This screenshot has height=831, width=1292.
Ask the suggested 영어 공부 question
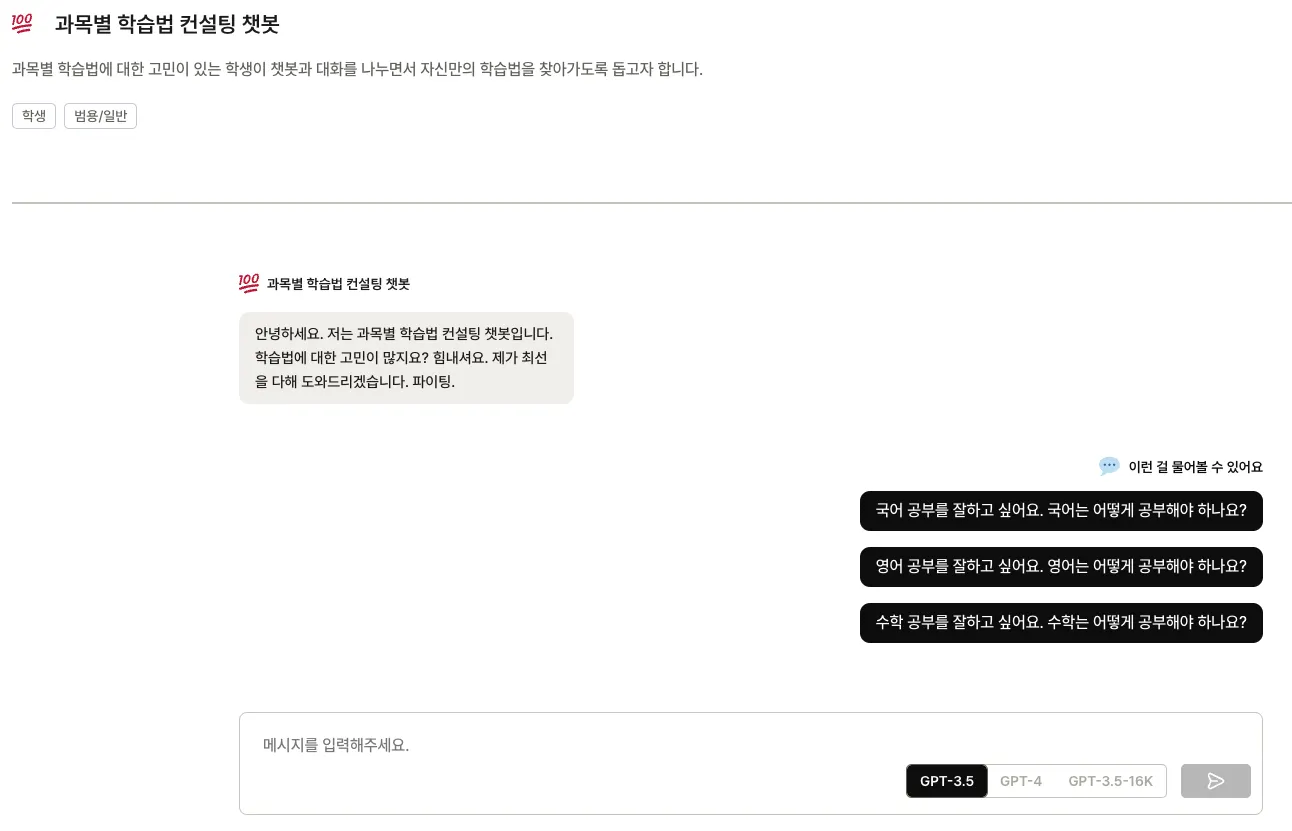tap(1061, 567)
